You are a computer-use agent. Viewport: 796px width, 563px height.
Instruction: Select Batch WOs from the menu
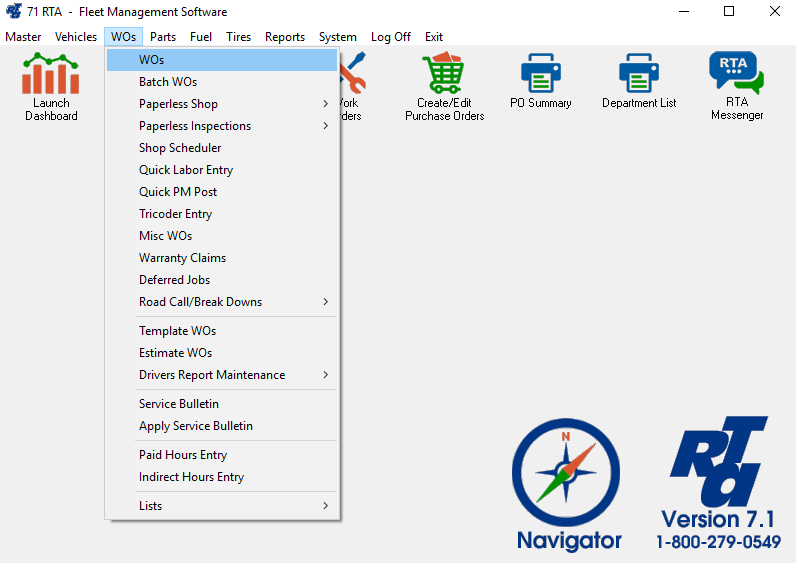[168, 82]
